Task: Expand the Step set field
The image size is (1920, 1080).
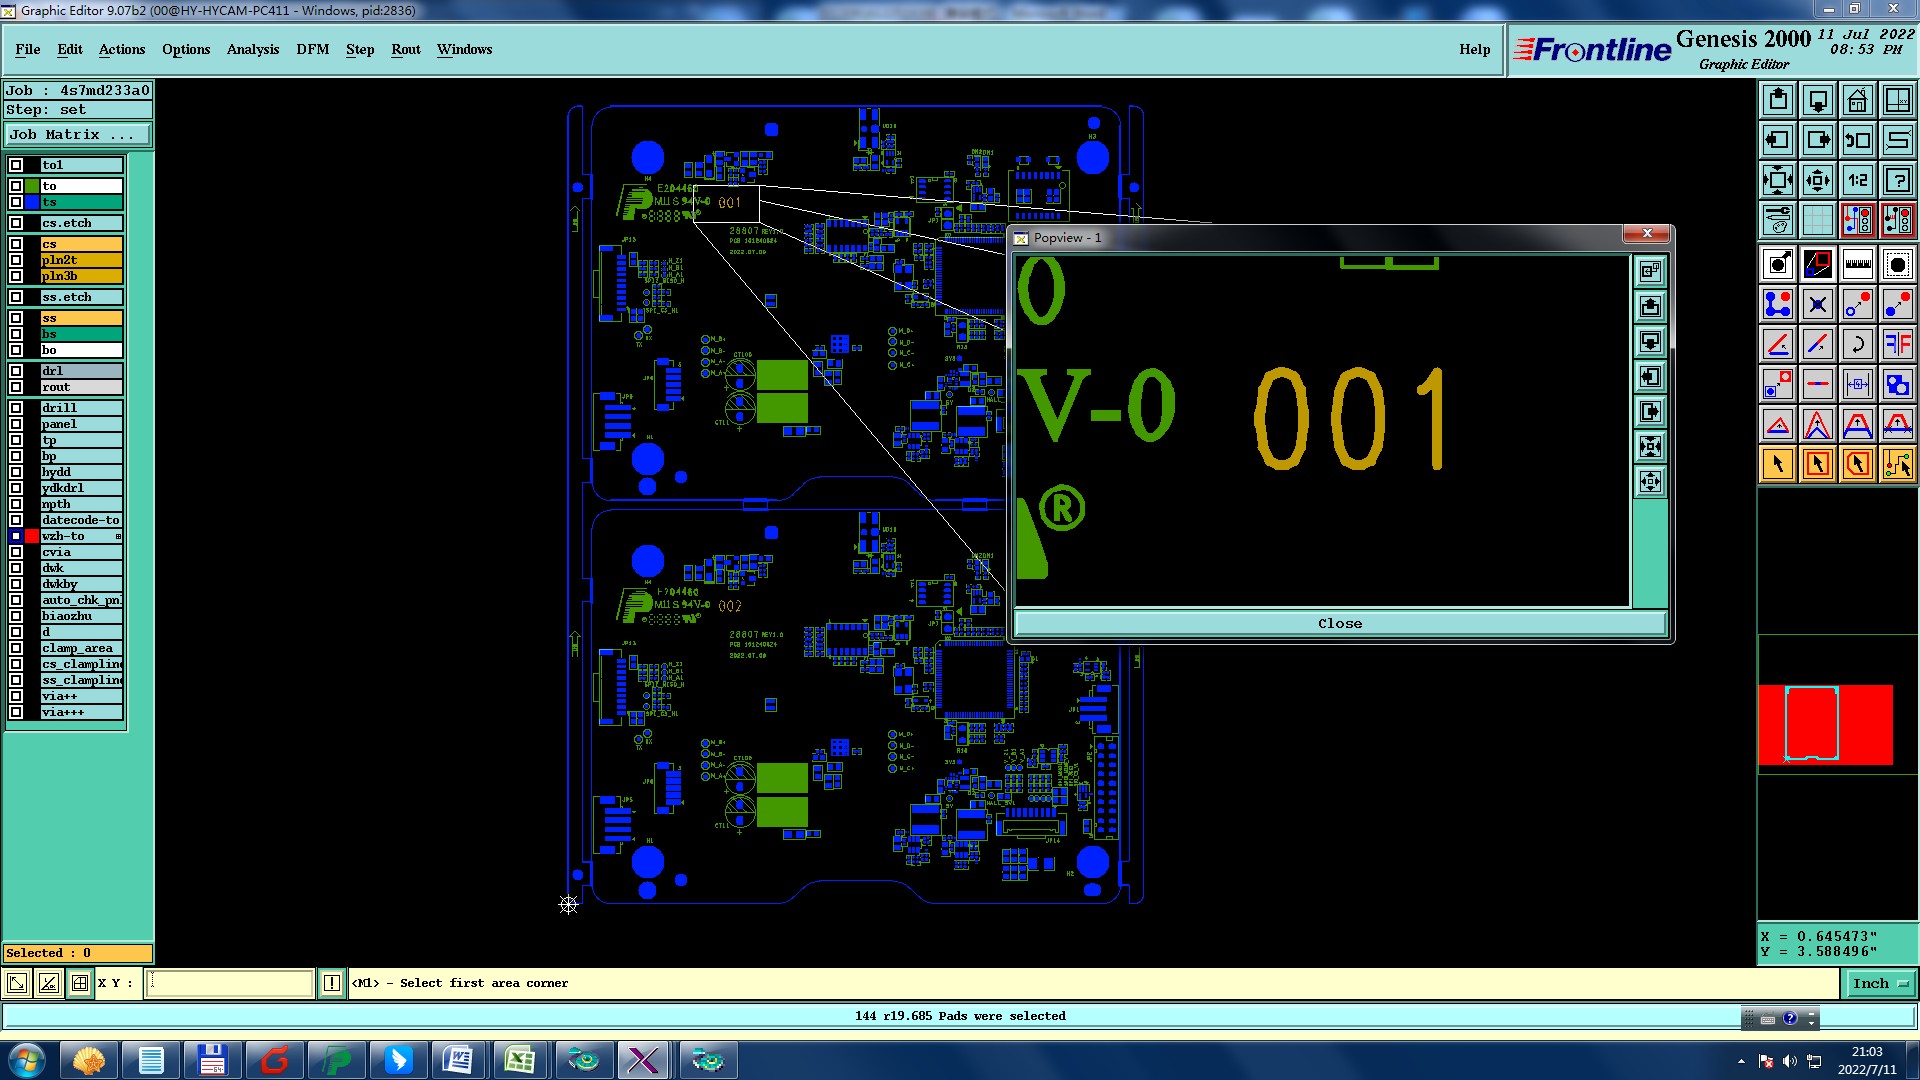Action: pyautogui.click(x=78, y=110)
